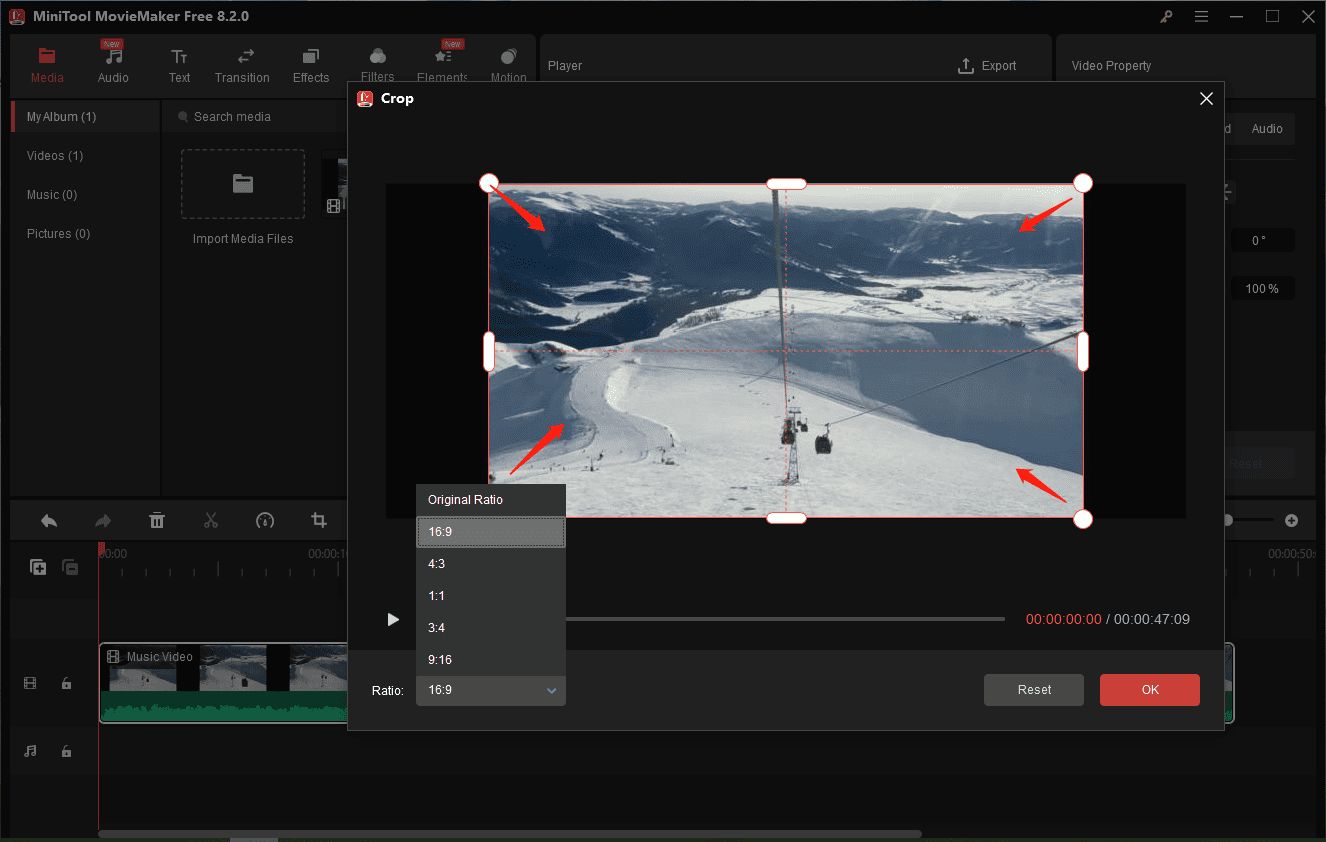
Task: Click the undo arrow icon
Action: 48,520
